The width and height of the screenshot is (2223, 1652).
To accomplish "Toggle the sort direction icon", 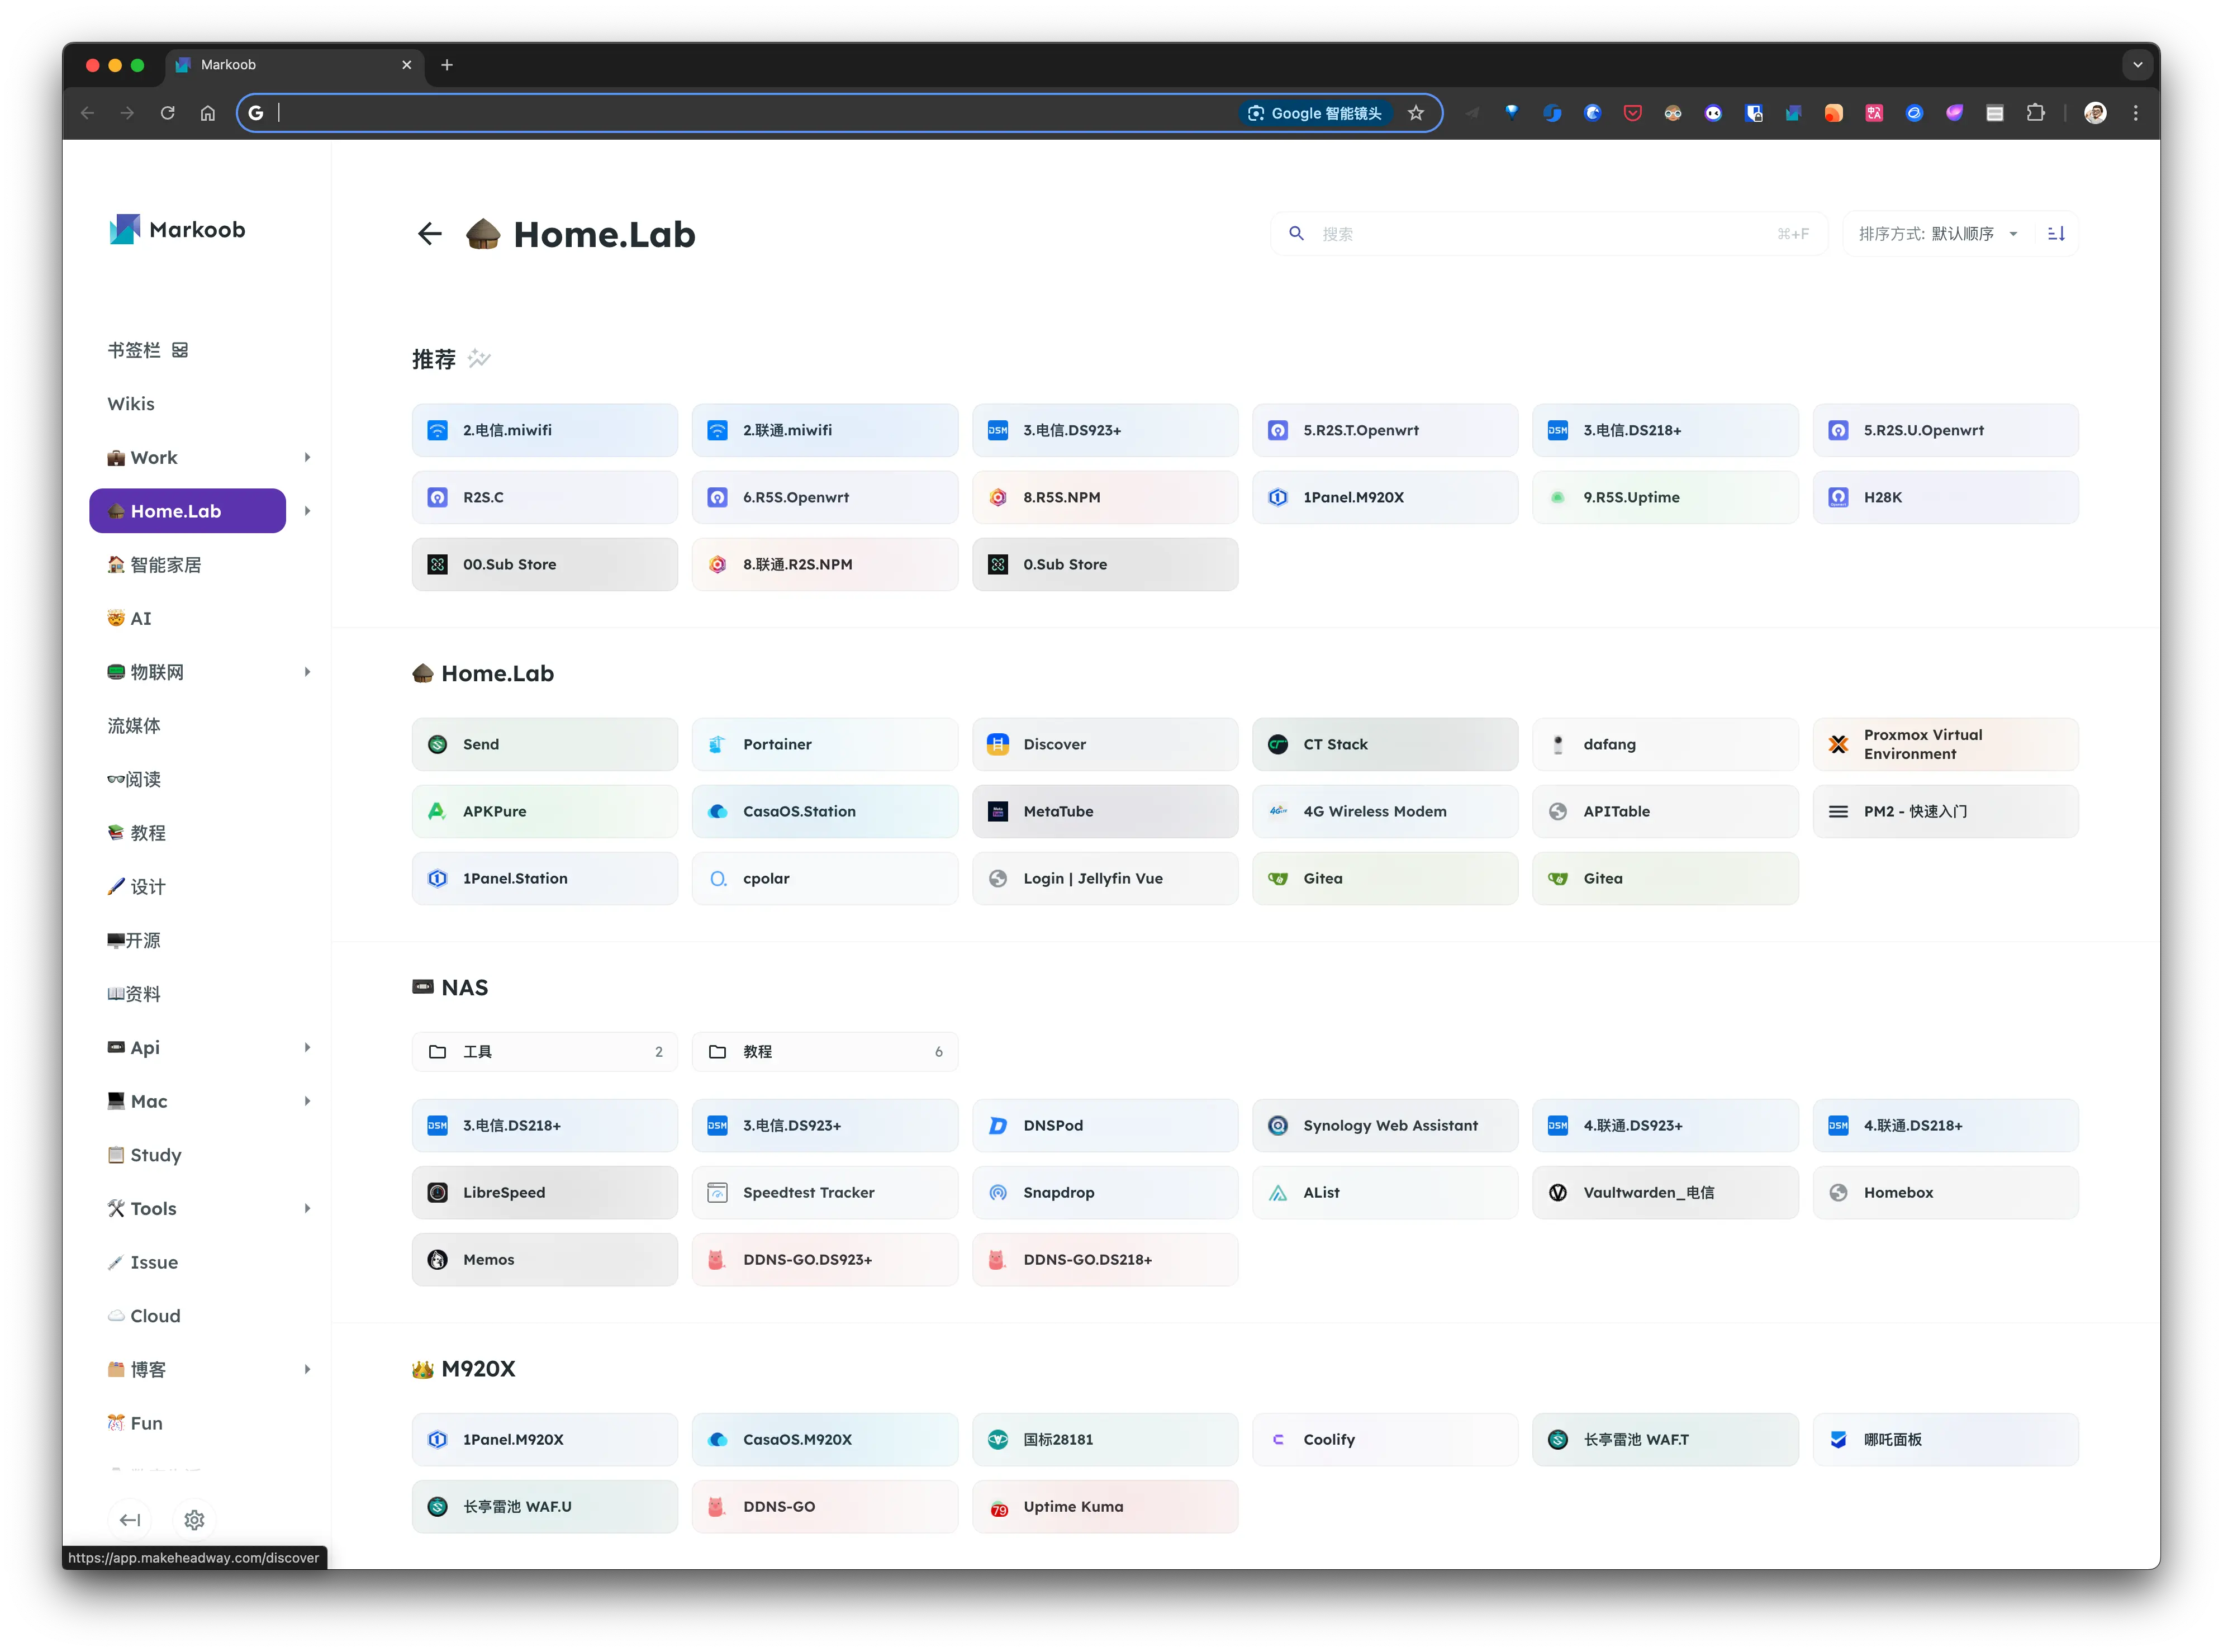I will click(2056, 234).
